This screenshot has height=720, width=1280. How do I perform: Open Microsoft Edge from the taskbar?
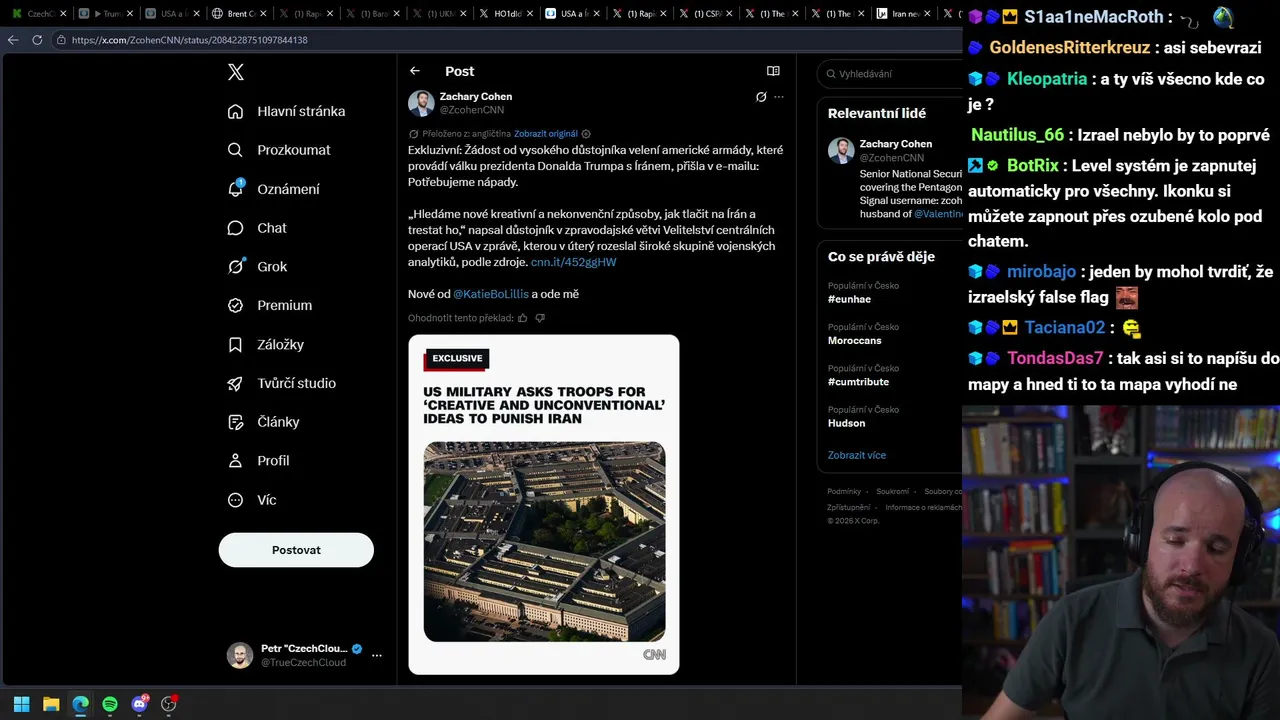pyautogui.click(x=81, y=704)
